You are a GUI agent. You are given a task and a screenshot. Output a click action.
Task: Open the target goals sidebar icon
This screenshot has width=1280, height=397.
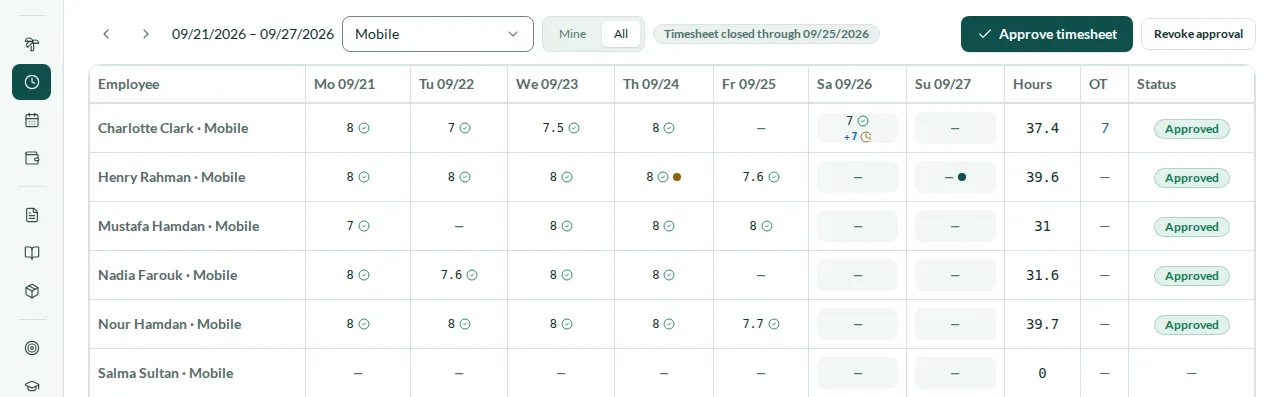coord(32,348)
